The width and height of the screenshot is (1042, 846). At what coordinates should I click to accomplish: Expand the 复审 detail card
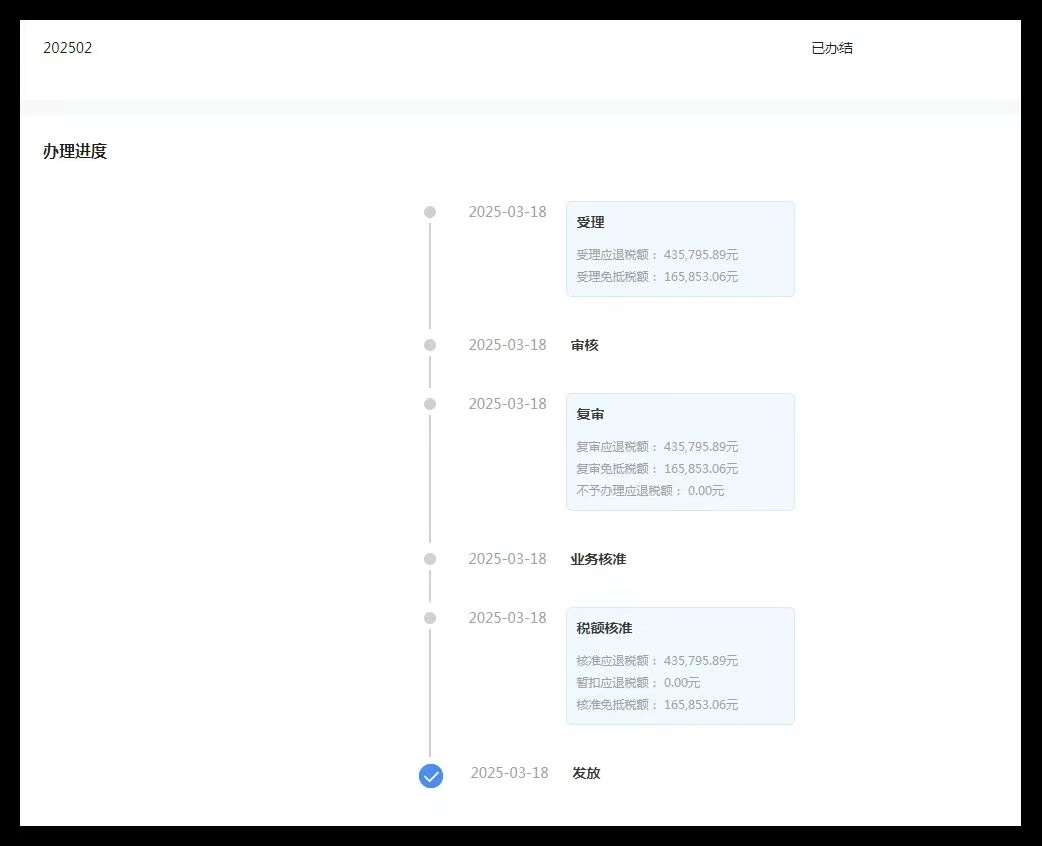tap(680, 451)
